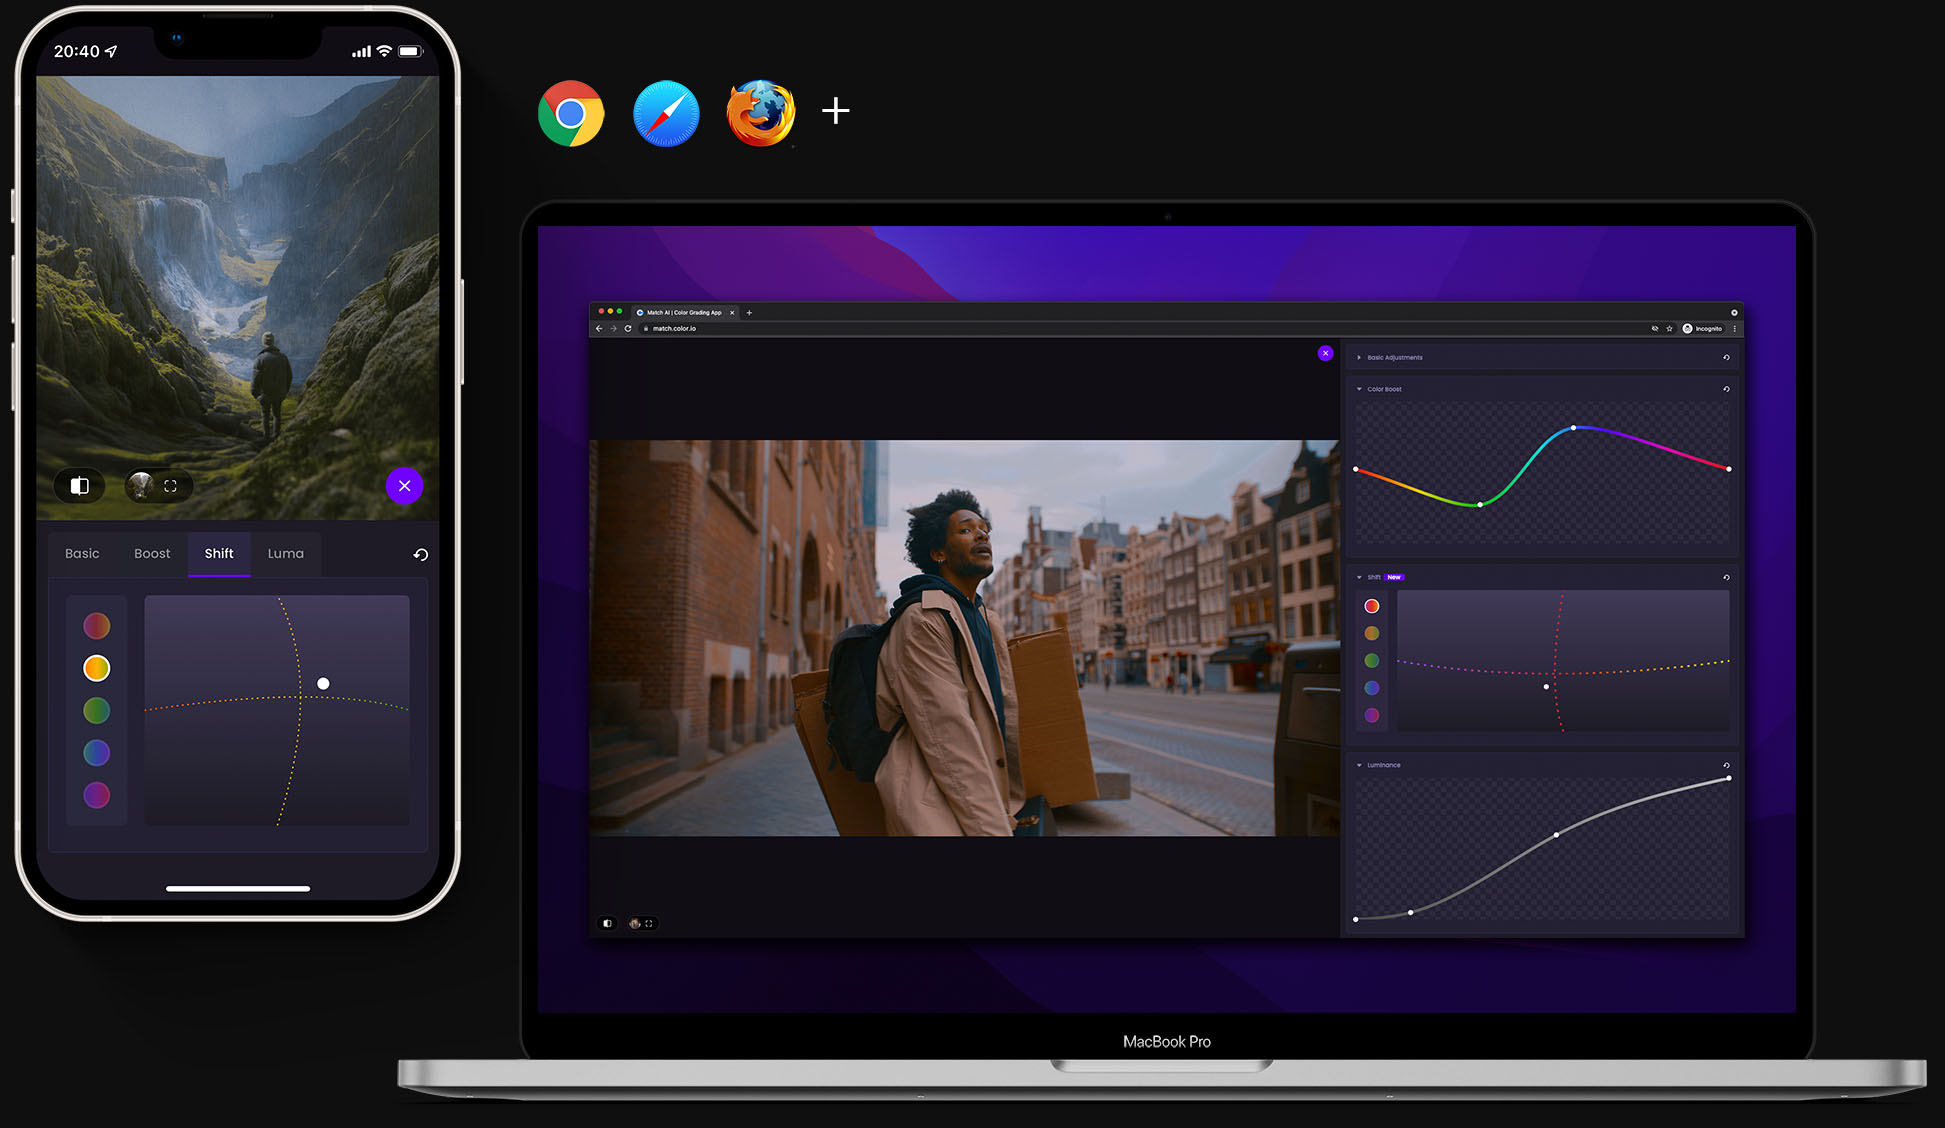Click the Safari compass icon
The image size is (1945, 1128).
[x=666, y=113]
